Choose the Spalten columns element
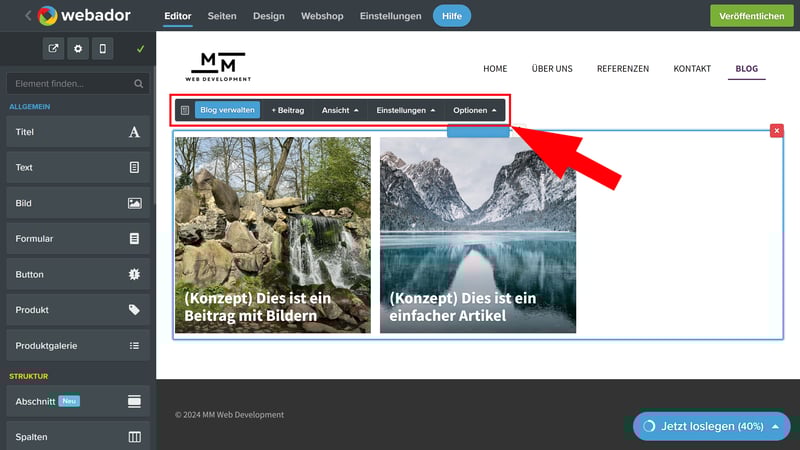The image size is (800, 450). coord(78,437)
